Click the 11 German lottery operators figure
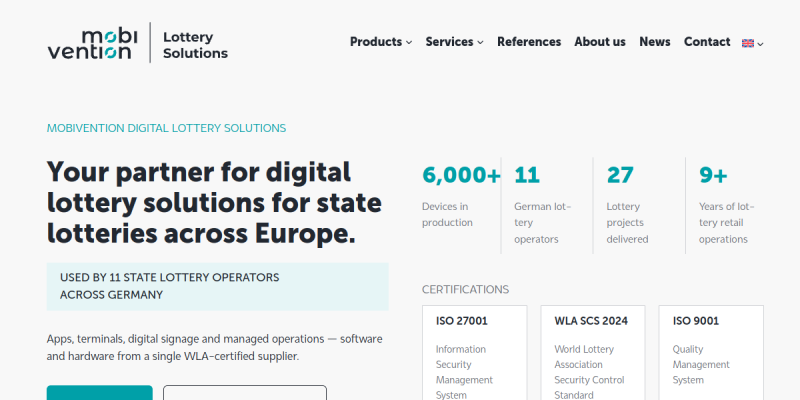The height and width of the screenshot is (400, 800). click(x=527, y=175)
